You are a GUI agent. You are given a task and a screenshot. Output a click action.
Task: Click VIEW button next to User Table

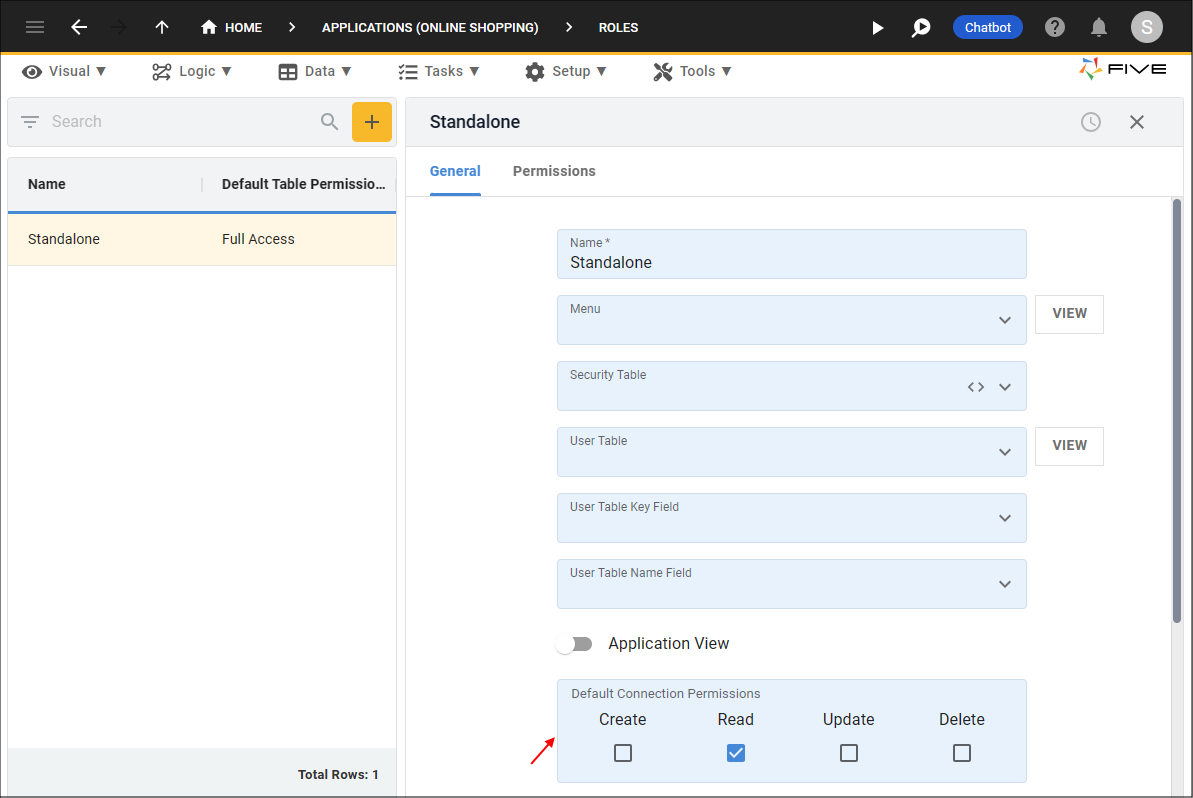tap(1069, 446)
